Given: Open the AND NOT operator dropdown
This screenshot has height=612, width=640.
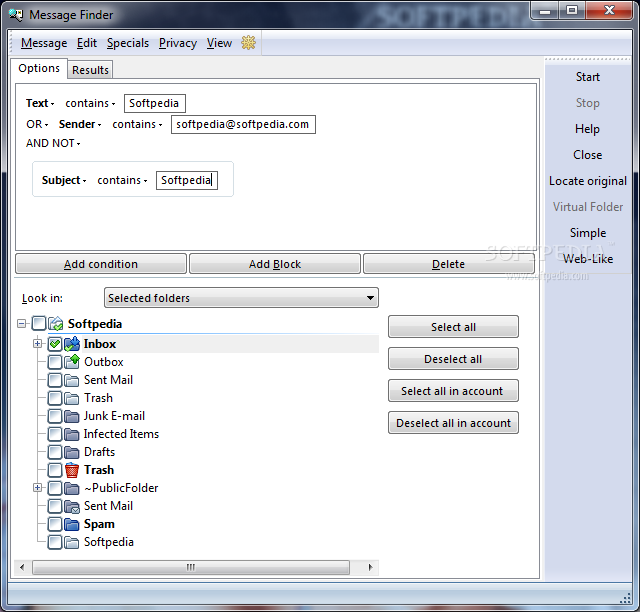Looking at the screenshot, I should tap(53, 143).
